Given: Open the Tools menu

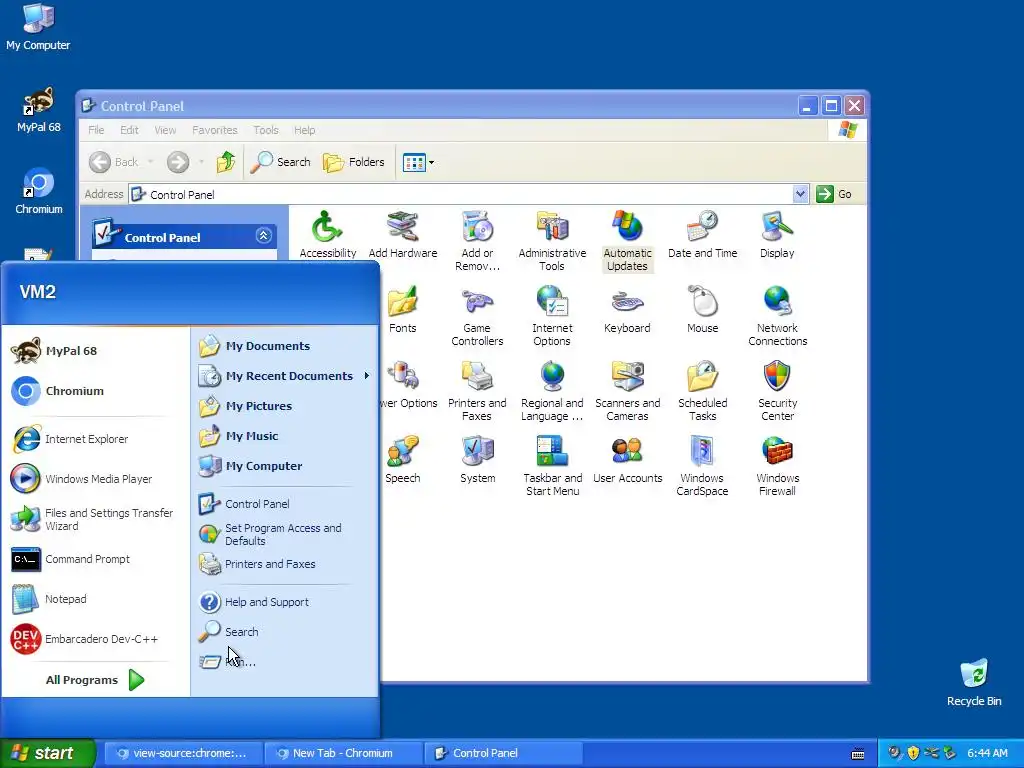Looking at the screenshot, I should (266, 130).
